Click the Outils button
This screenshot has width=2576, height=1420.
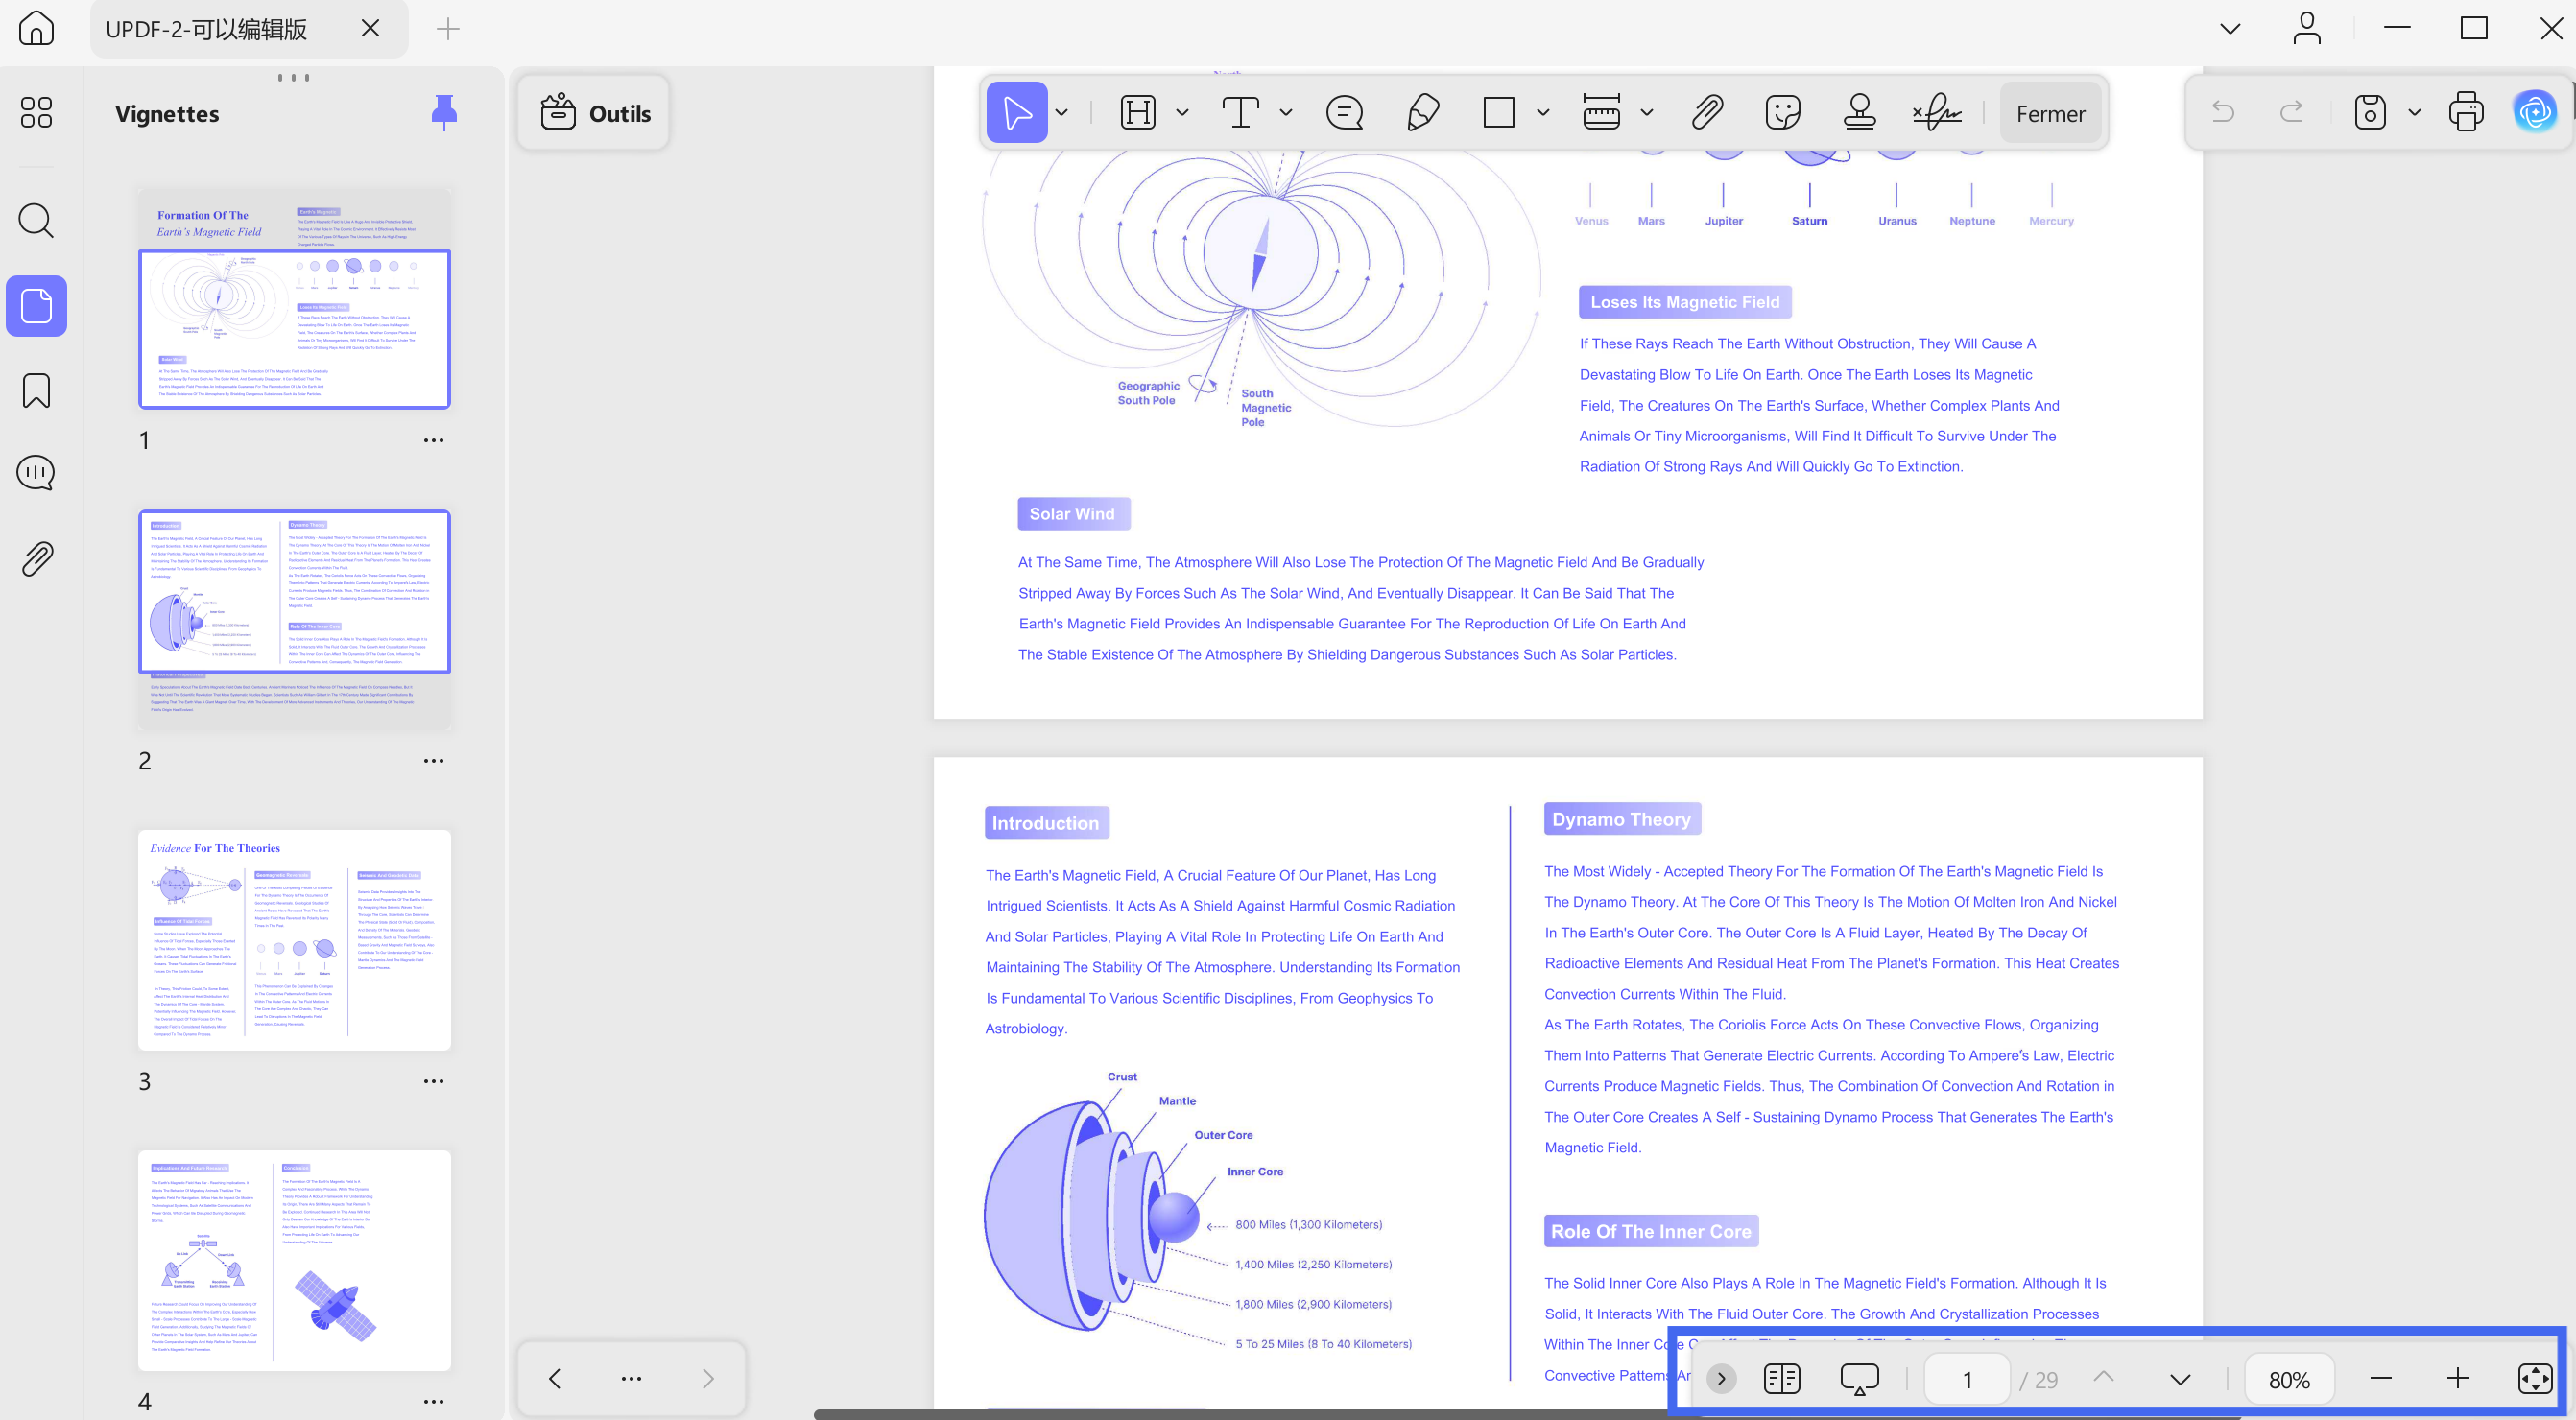[x=594, y=113]
